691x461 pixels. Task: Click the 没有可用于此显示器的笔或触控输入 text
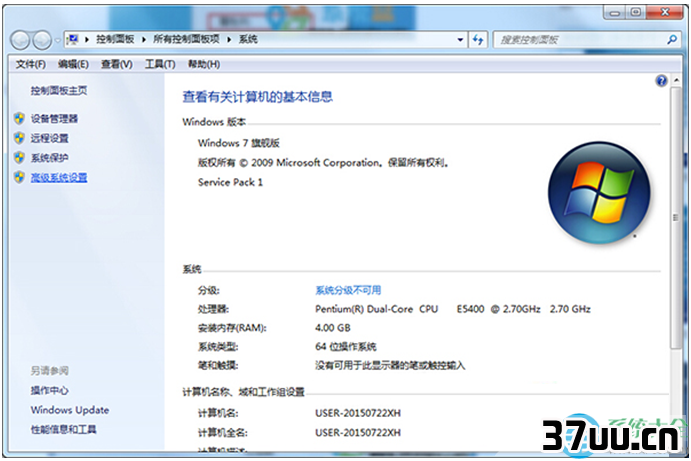[390, 365]
